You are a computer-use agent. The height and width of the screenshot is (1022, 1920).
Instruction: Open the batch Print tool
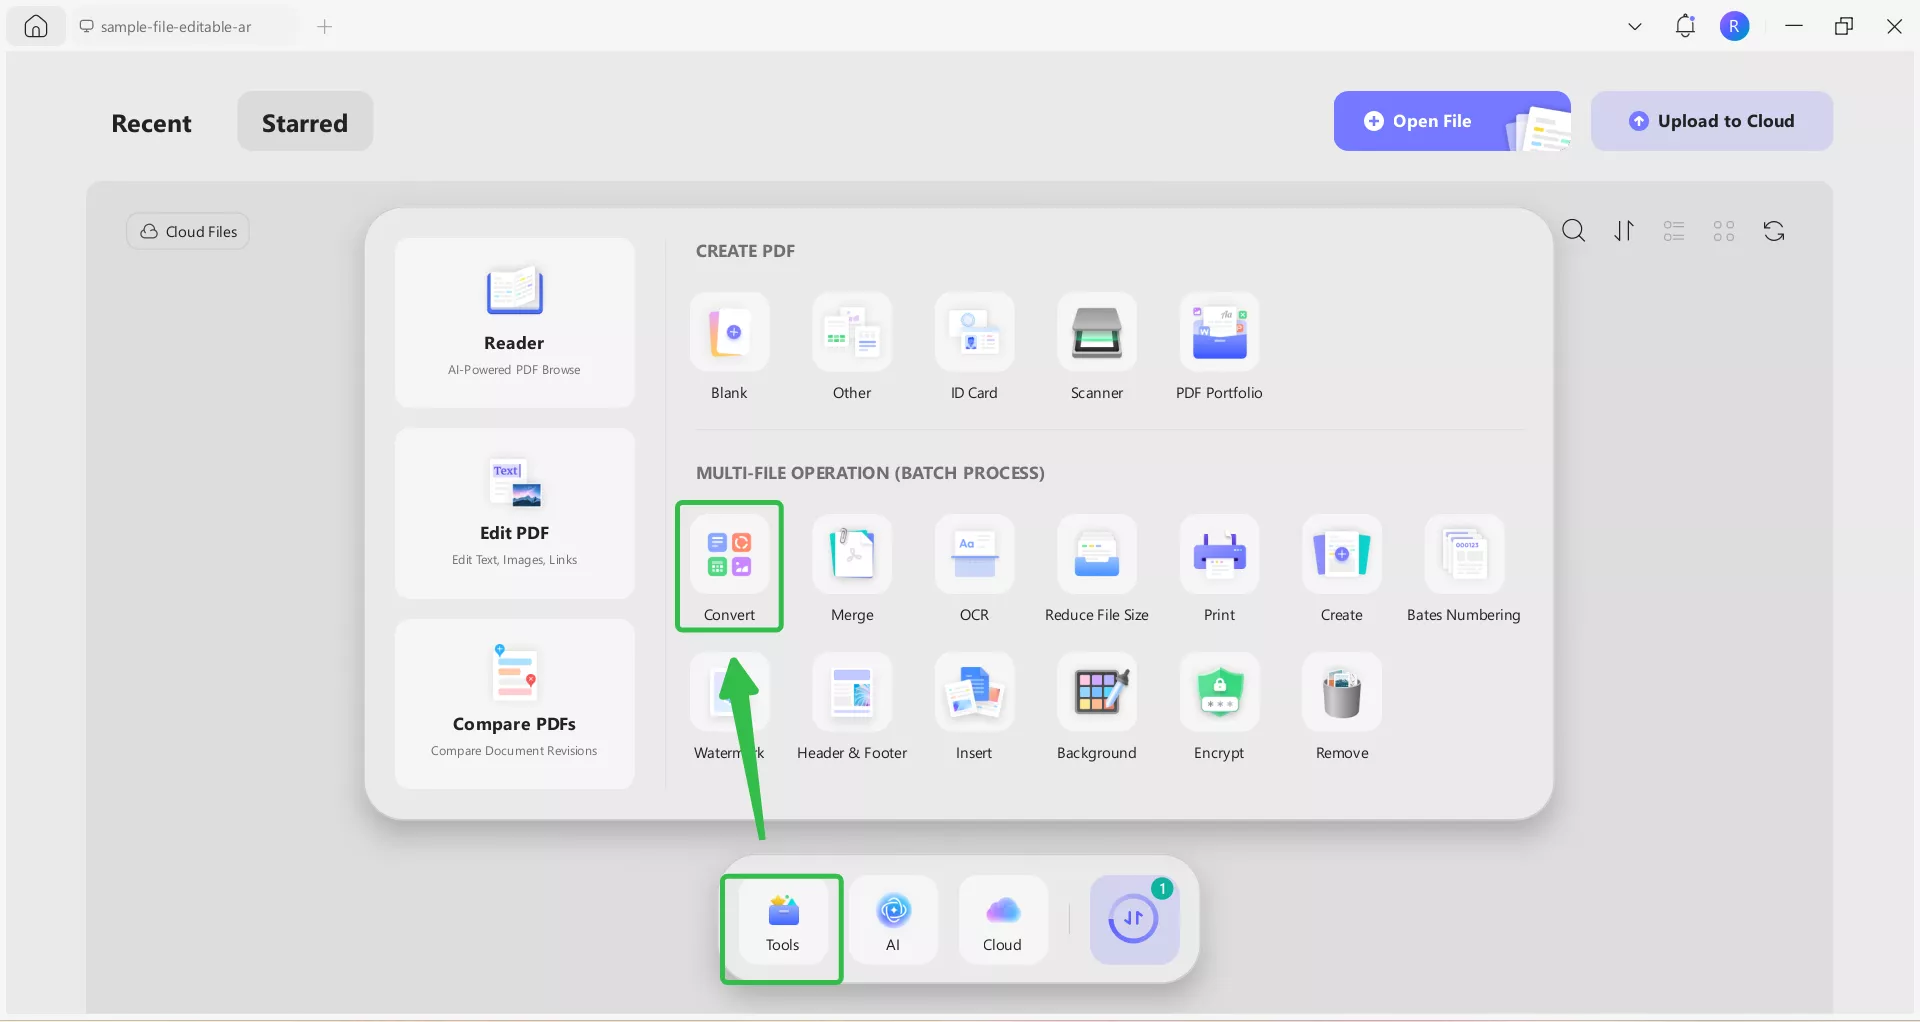pos(1219,568)
